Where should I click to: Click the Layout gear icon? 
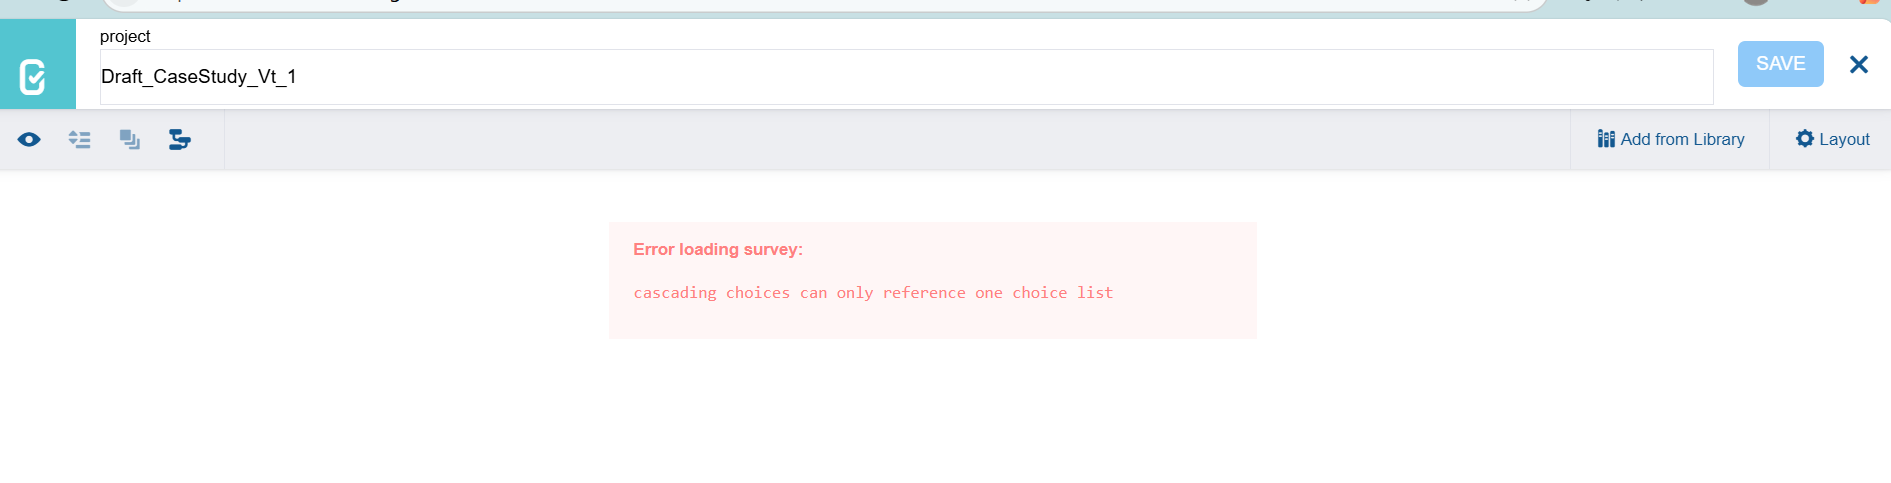[x=1805, y=139]
